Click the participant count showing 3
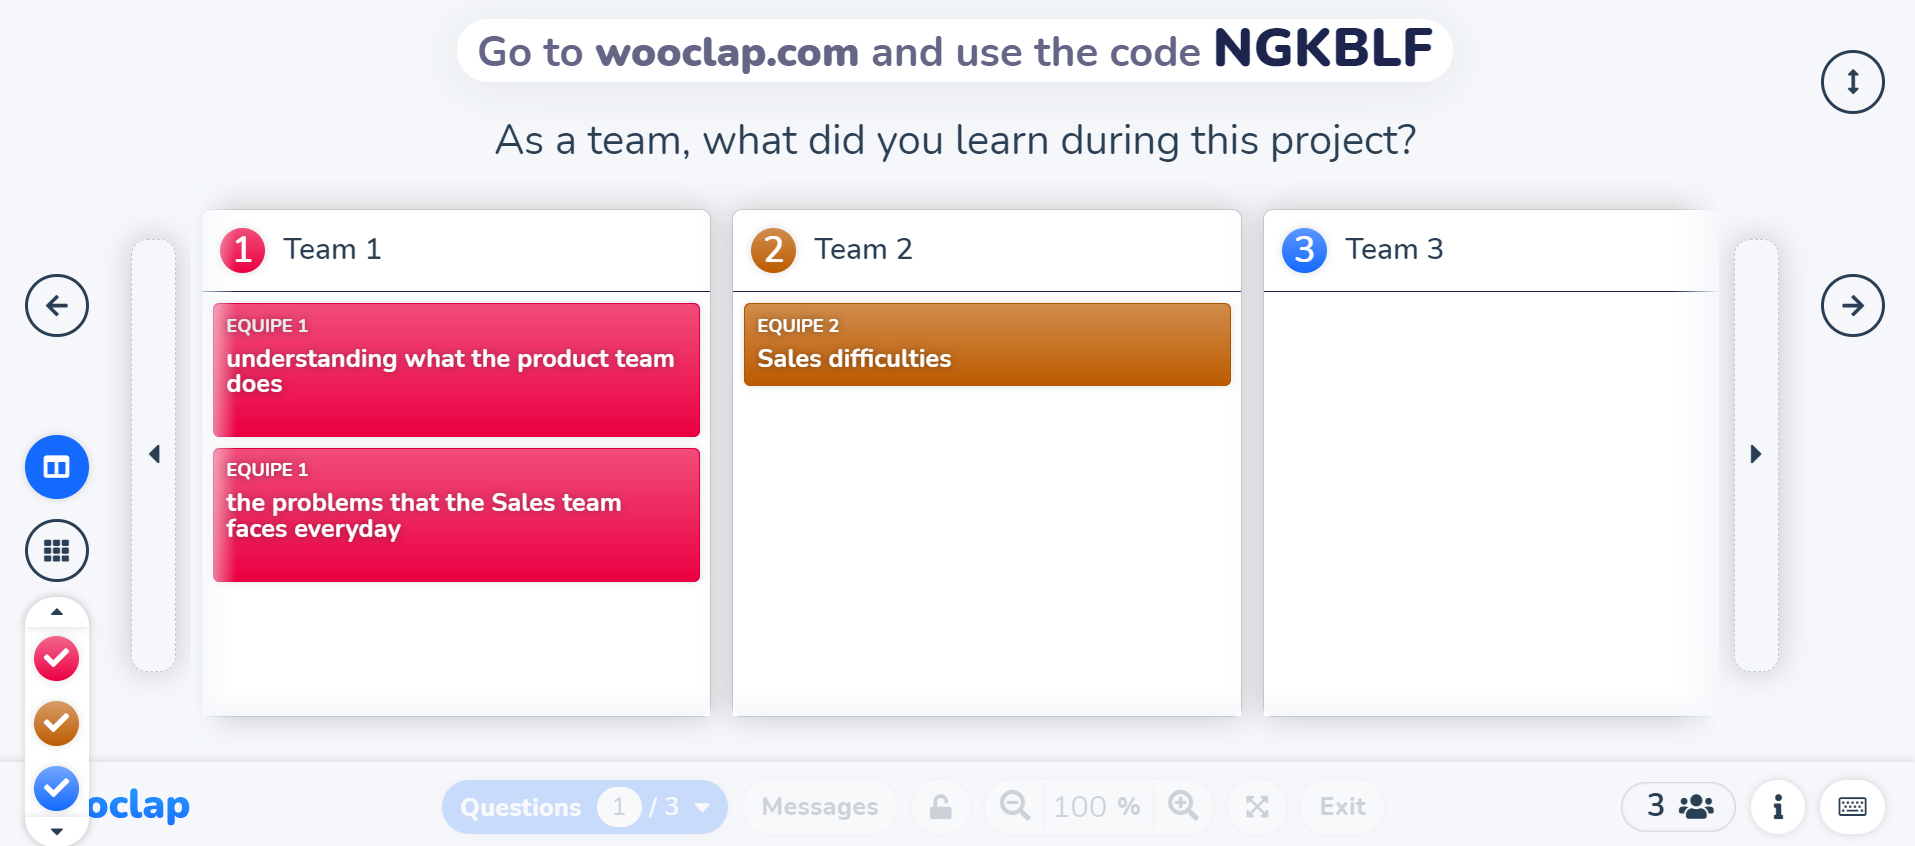Image resolution: width=1915 pixels, height=846 pixels. click(x=1678, y=806)
